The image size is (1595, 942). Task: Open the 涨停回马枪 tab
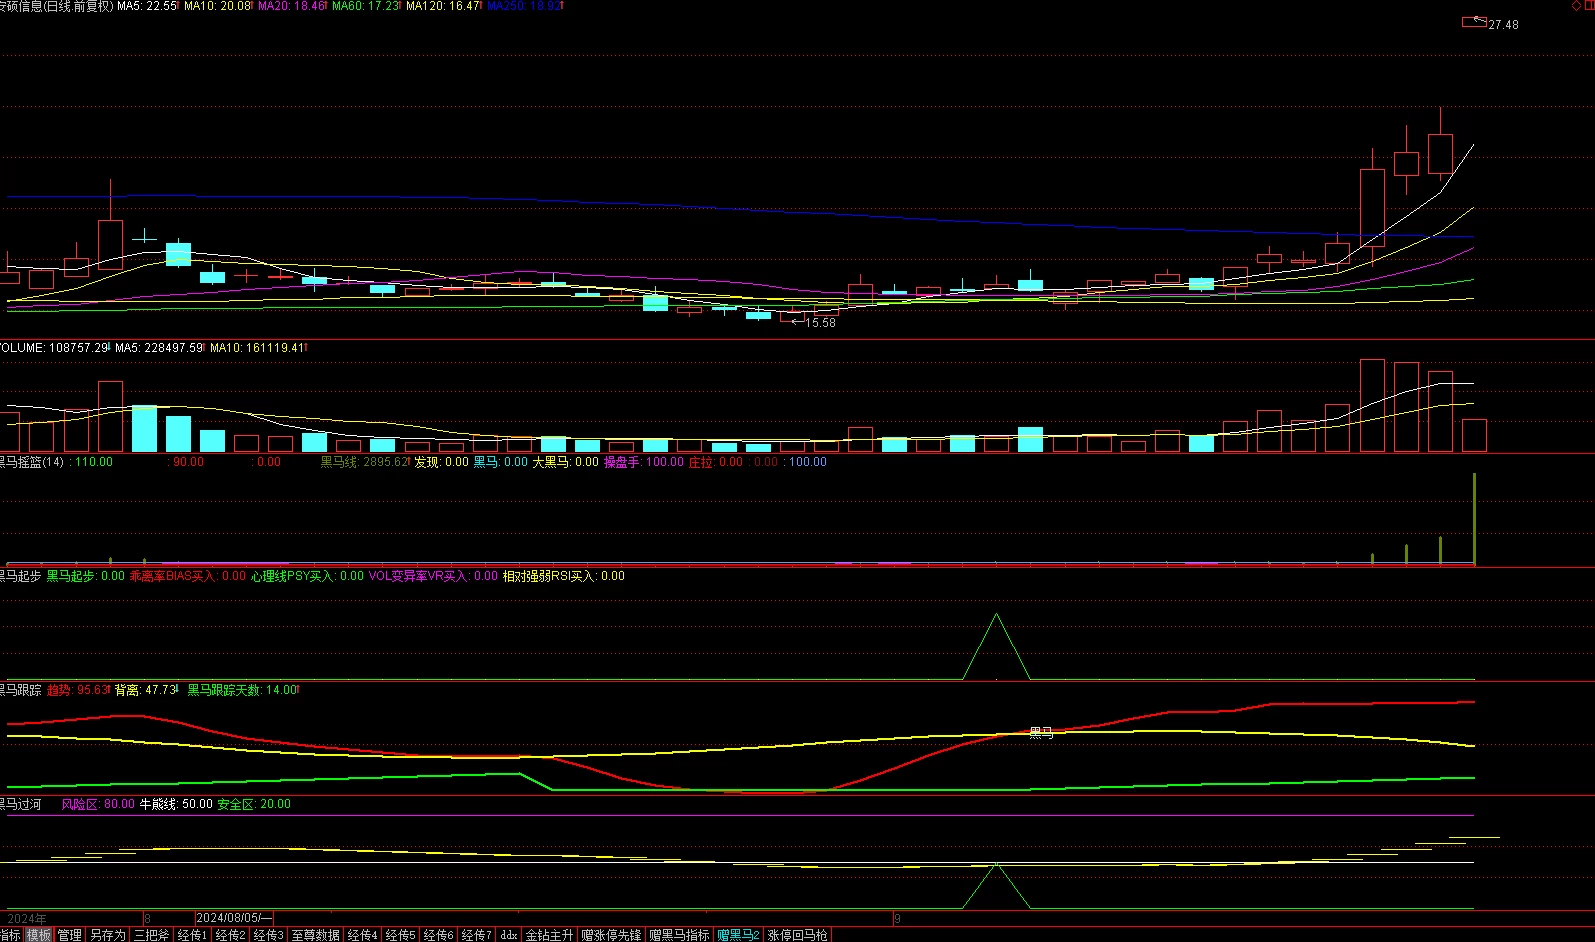[x=798, y=935]
